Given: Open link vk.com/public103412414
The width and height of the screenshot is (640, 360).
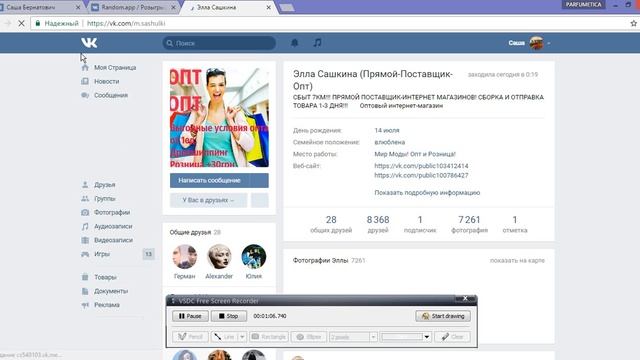Looking at the screenshot, I should click(421, 166).
